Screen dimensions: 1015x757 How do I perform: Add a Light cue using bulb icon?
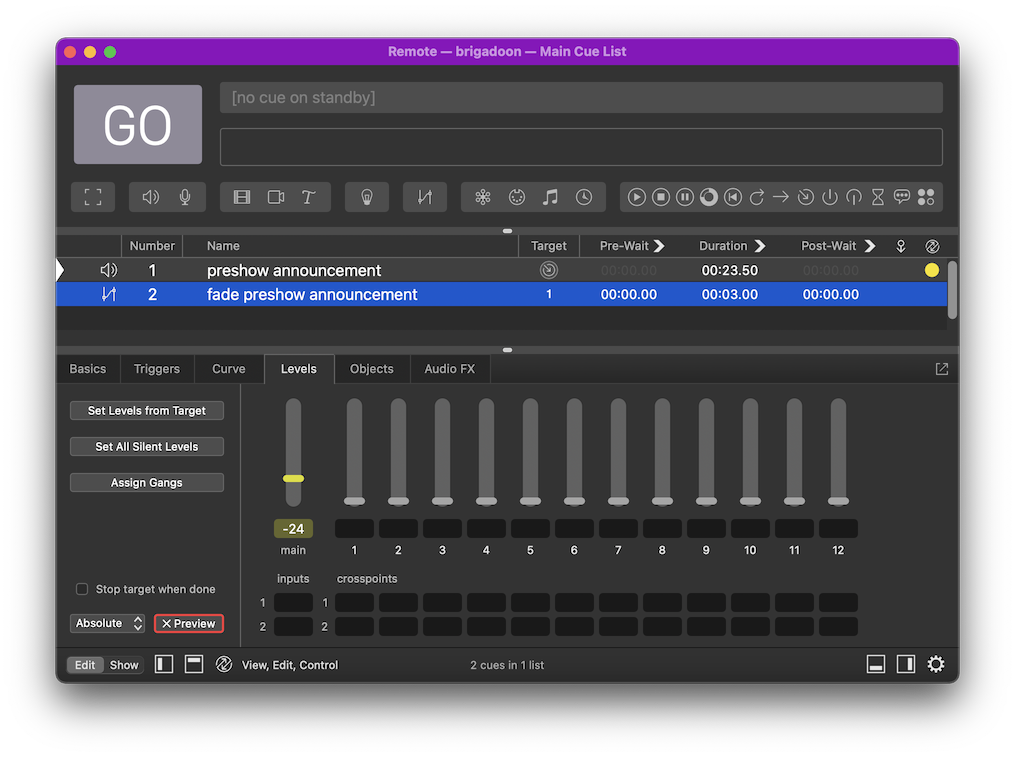click(367, 197)
